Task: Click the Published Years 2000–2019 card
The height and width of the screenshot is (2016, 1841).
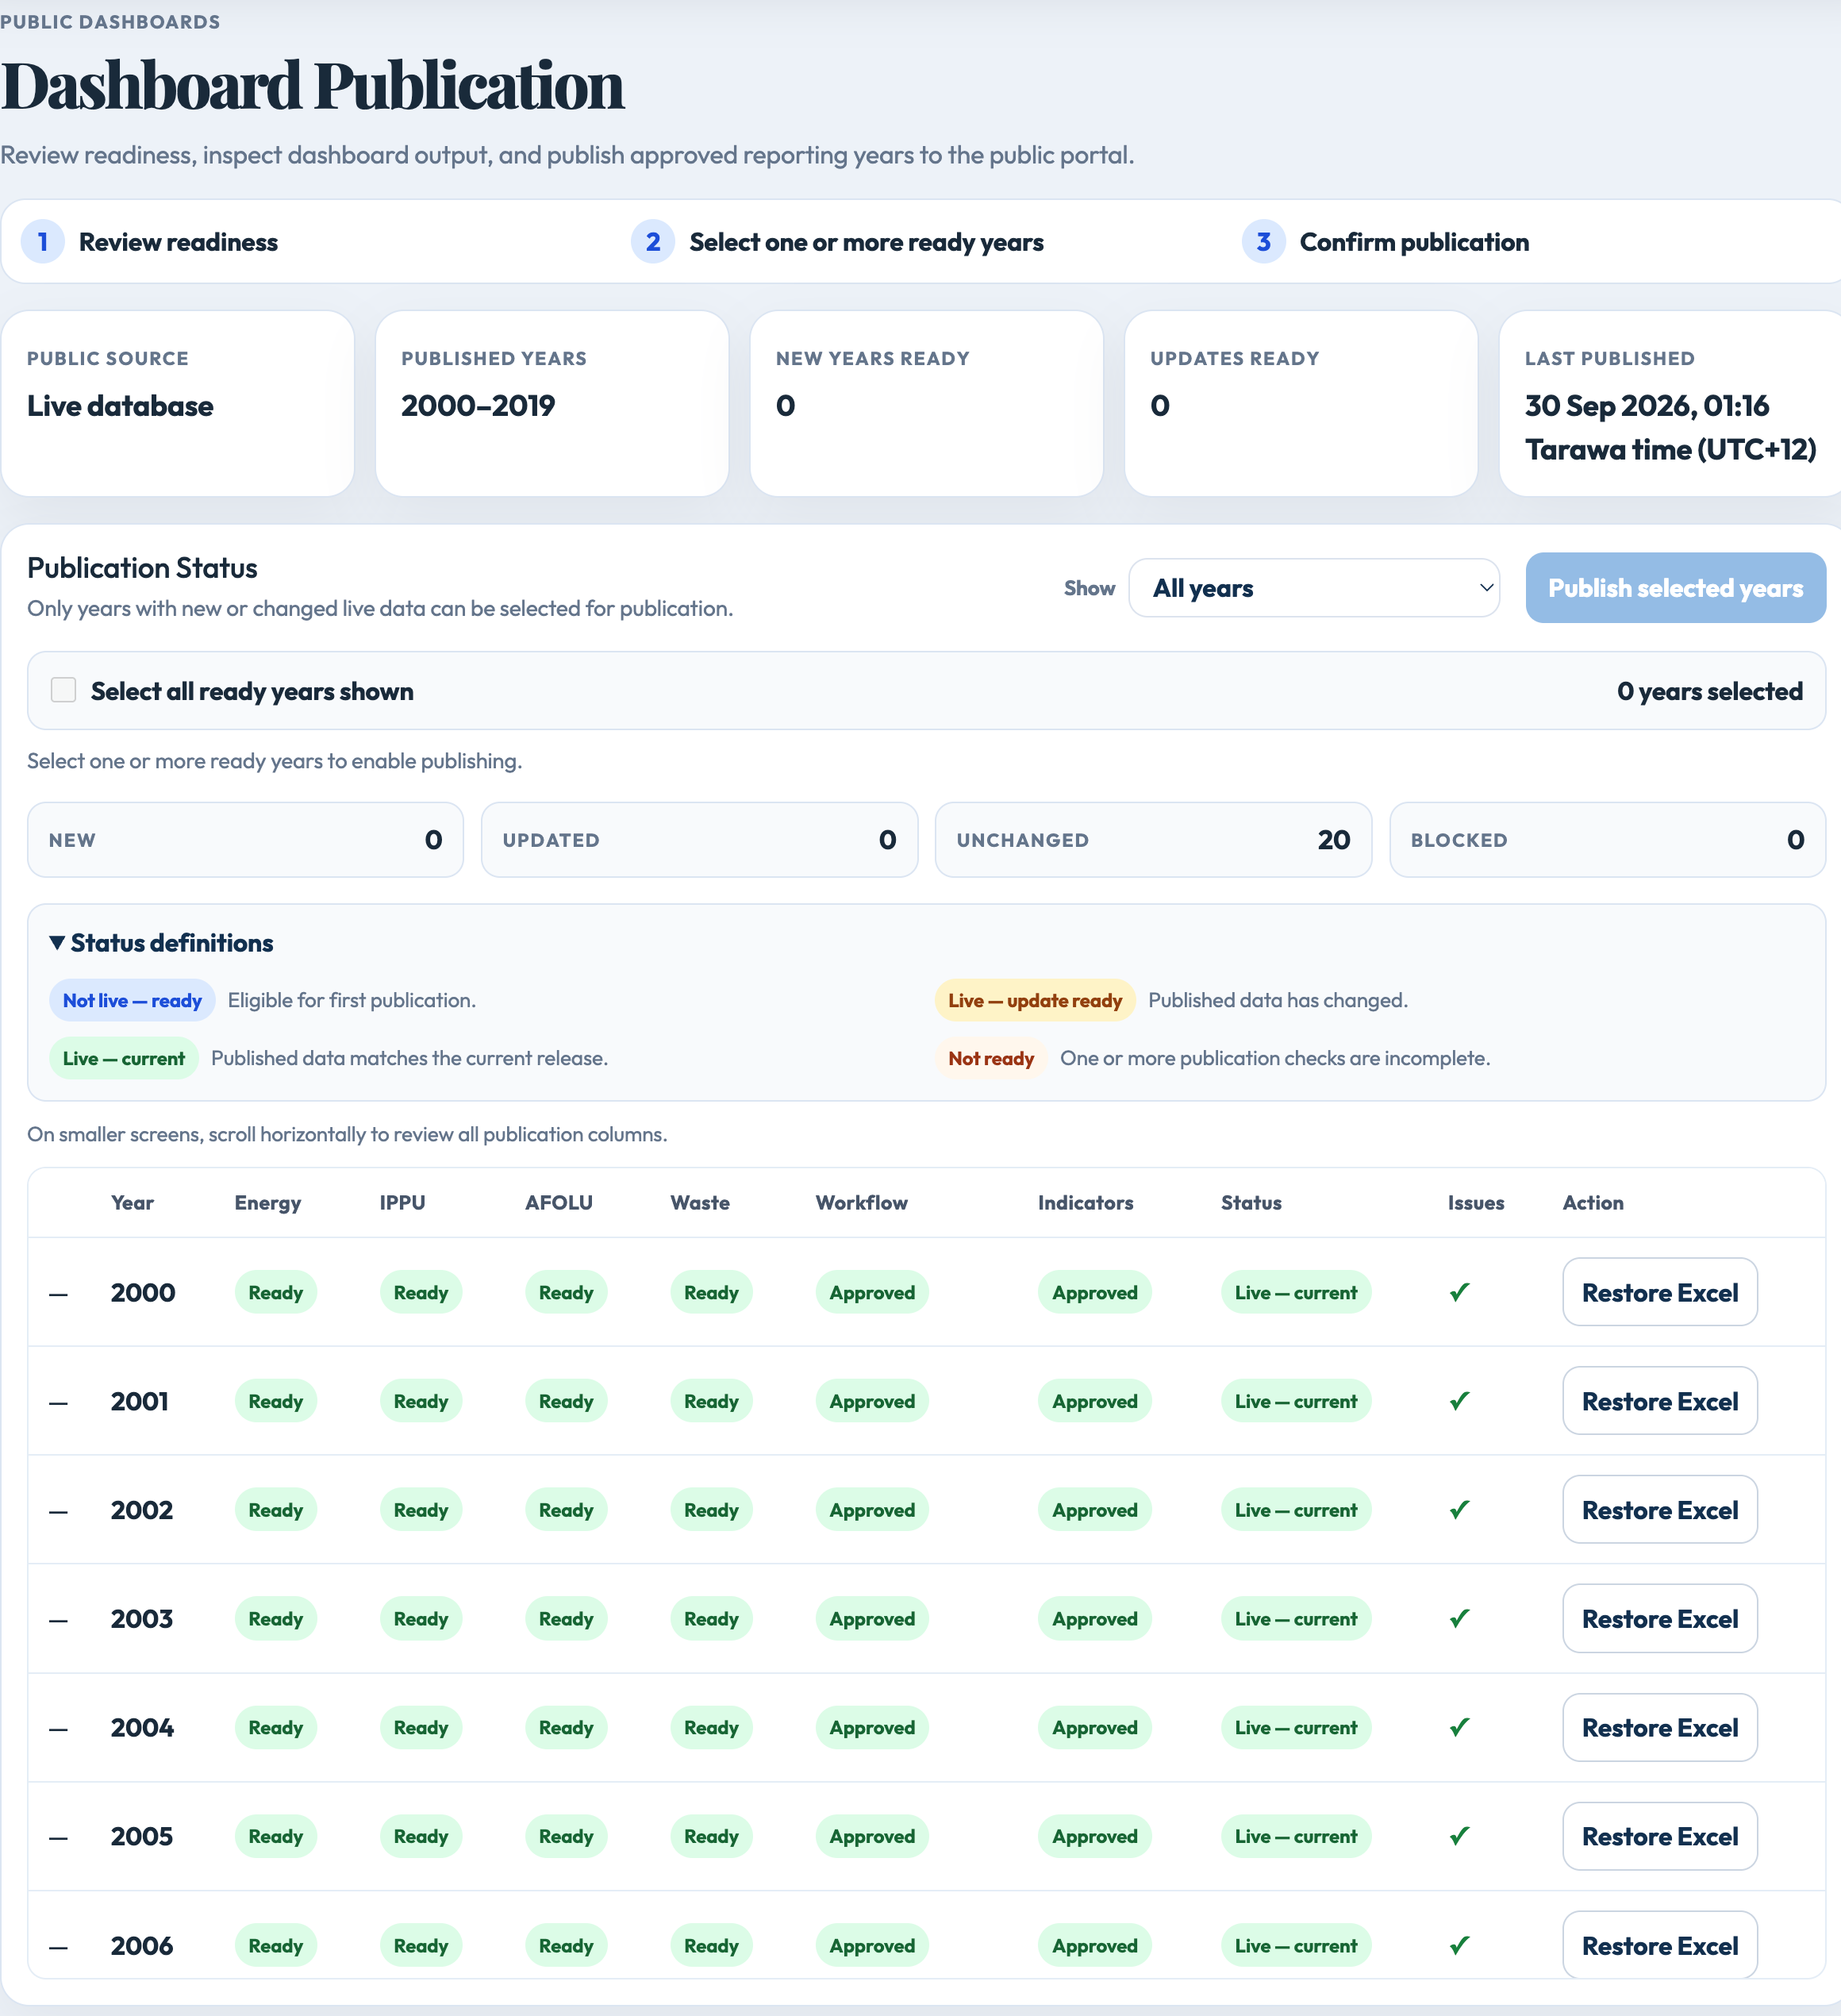Action: click(552, 403)
